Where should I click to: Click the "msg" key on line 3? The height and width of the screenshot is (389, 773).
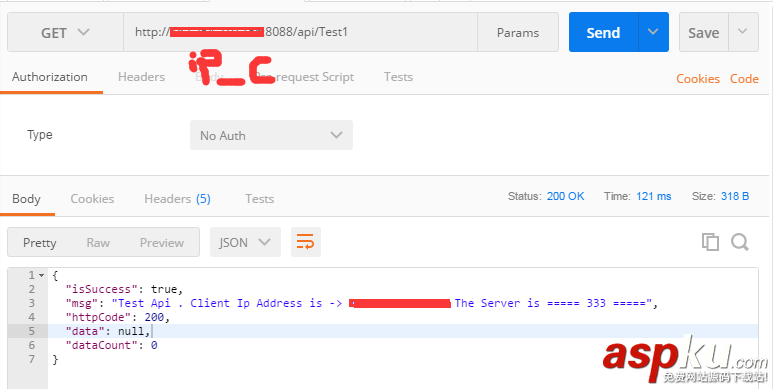click(x=82, y=303)
